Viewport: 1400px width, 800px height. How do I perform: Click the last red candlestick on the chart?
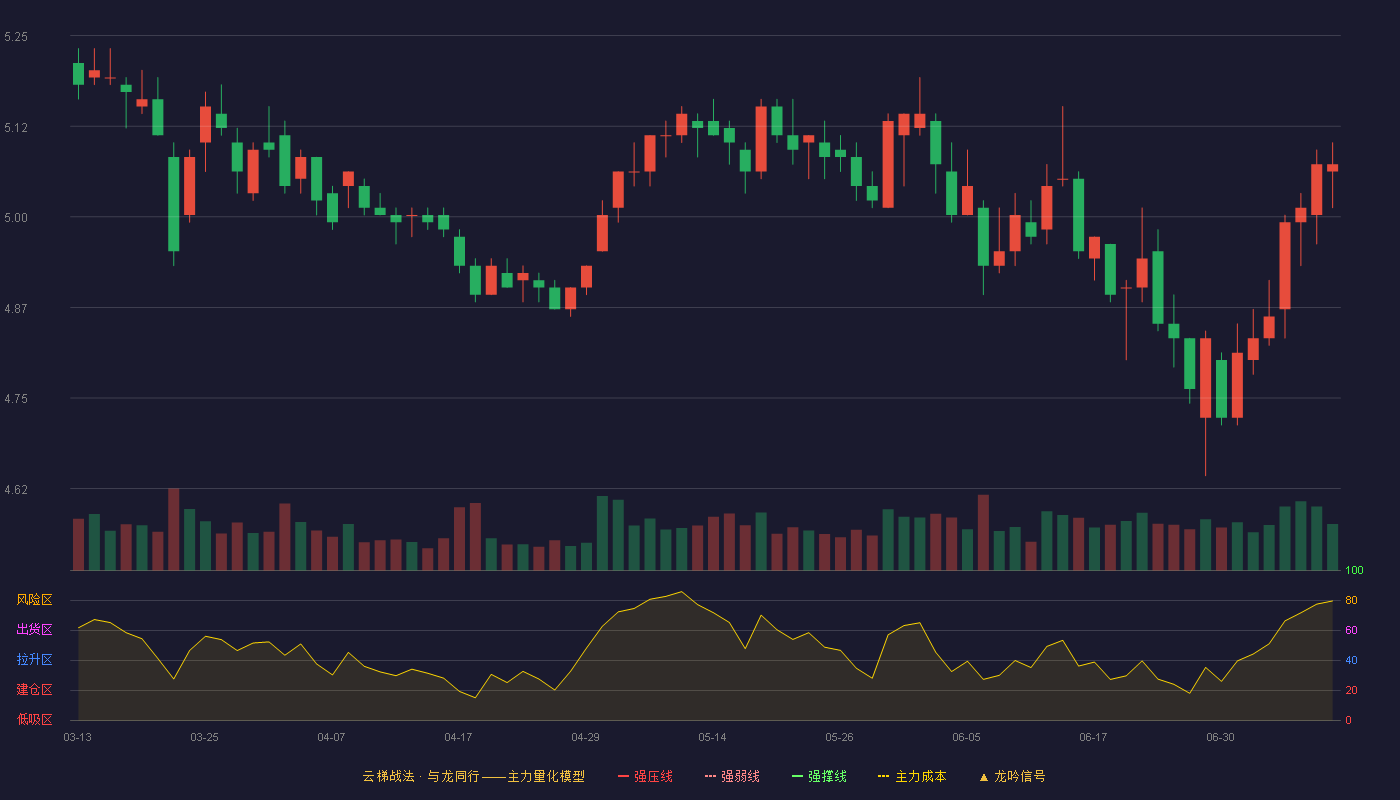[x=1332, y=168]
